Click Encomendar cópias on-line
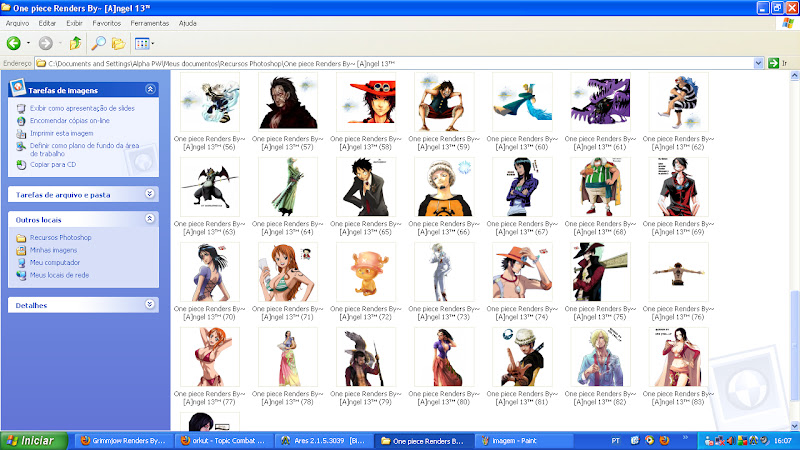This screenshot has height=450, width=800. click(69, 120)
